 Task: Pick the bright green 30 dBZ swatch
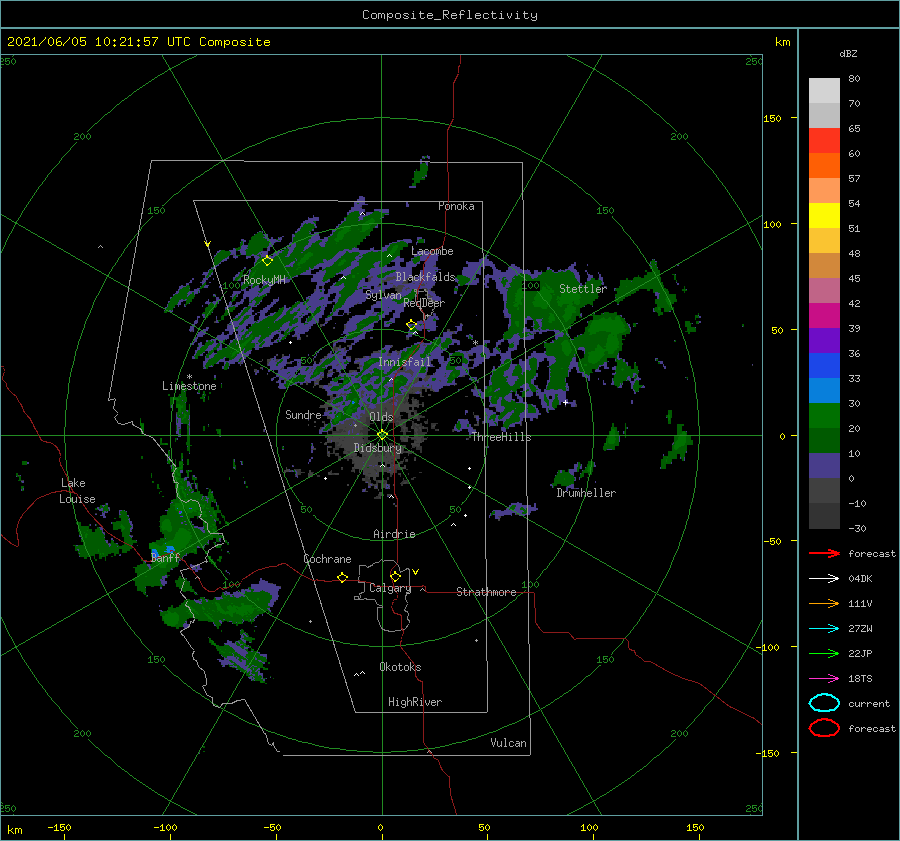(x=824, y=415)
